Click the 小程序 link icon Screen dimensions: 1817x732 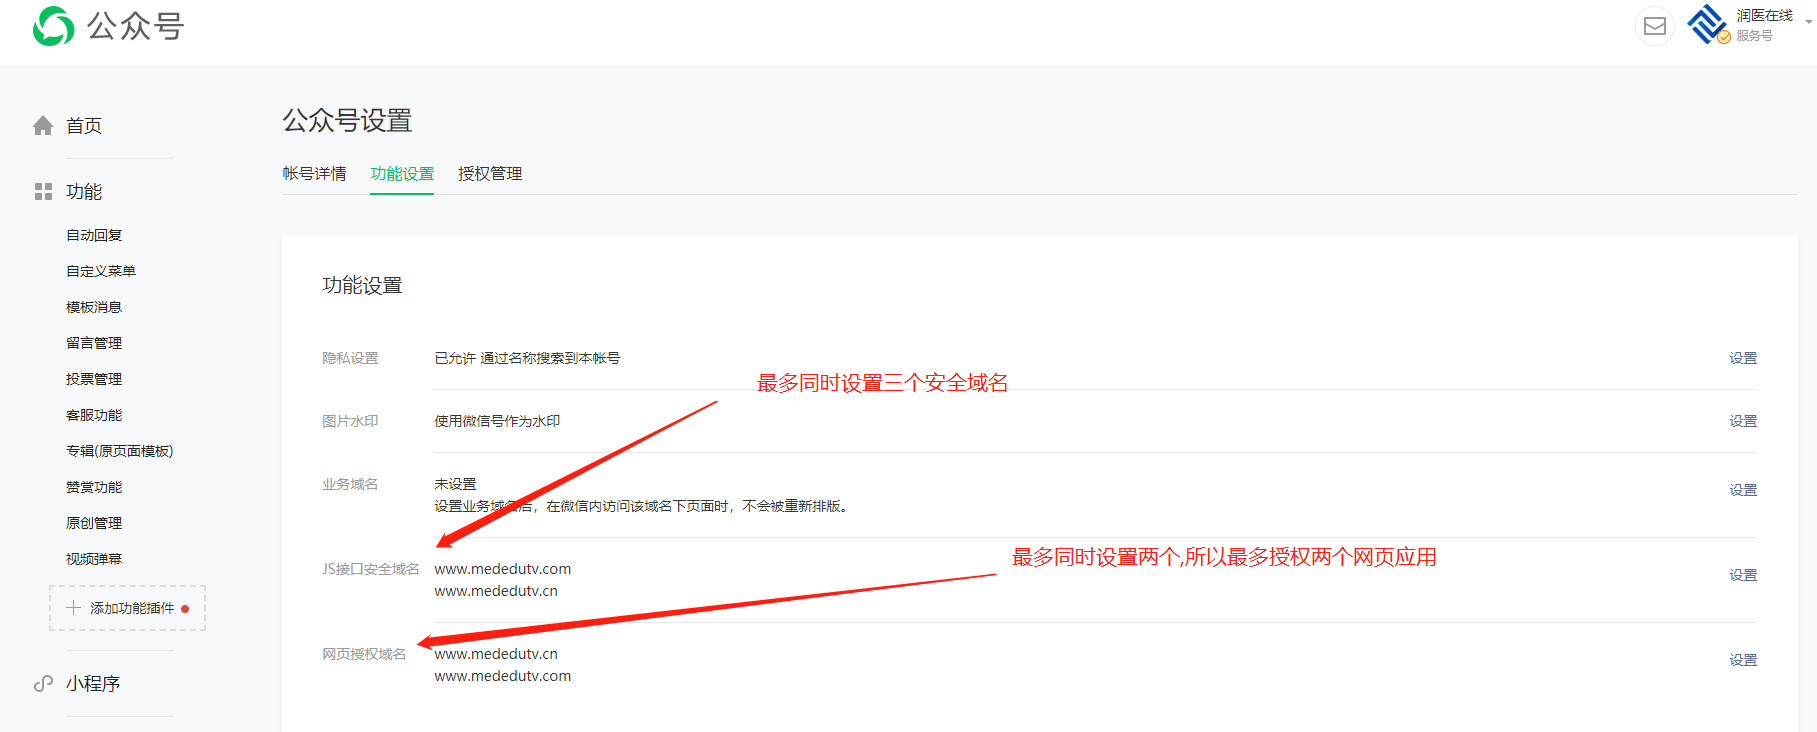(43, 683)
